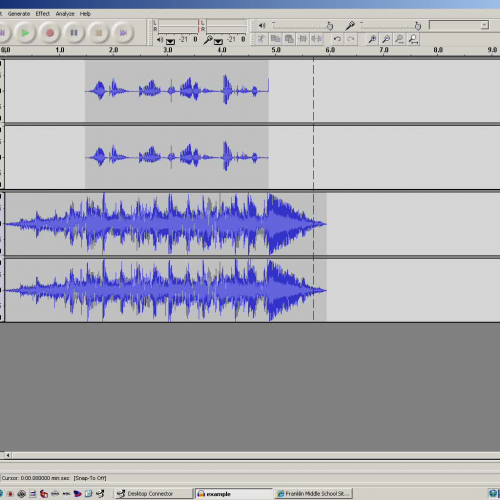Screen dimensions: 500x500
Task: Click speaker icon beside output volume slider
Action: (262, 25)
